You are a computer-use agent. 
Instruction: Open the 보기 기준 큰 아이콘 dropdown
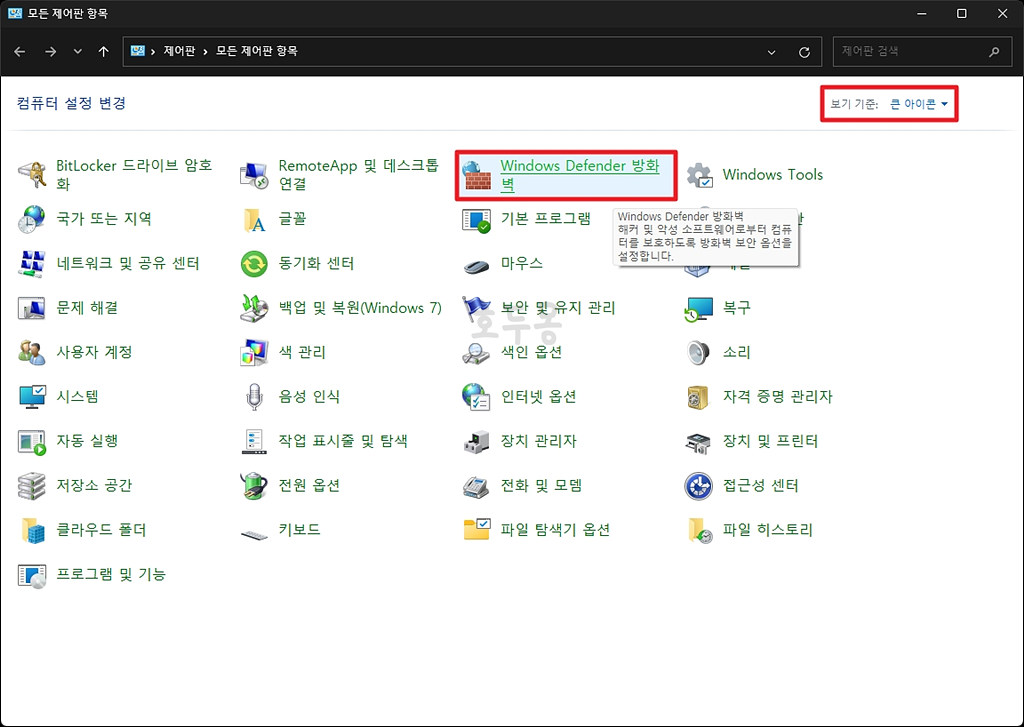coord(919,104)
